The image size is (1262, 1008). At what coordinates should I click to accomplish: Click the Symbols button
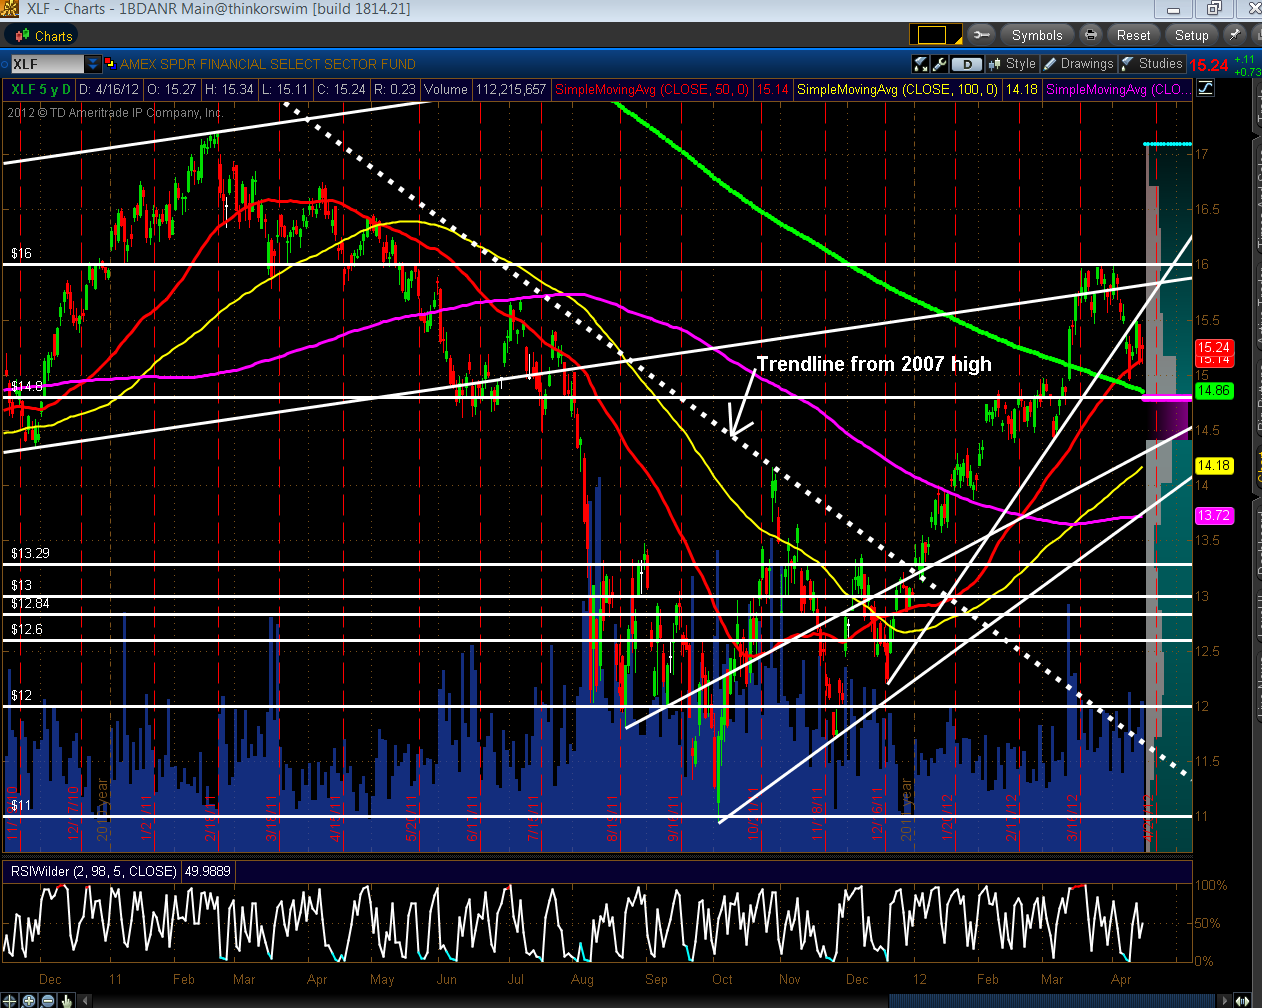pyautogui.click(x=1037, y=35)
